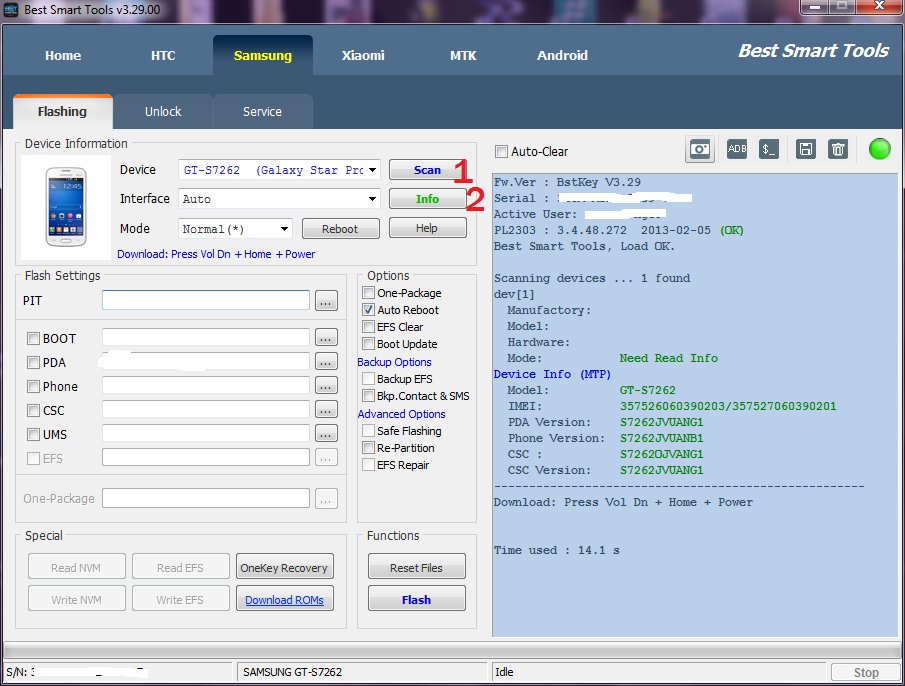Enable Bkp.Contact & SMS option
This screenshot has height=686, width=905.
coord(368,396)
